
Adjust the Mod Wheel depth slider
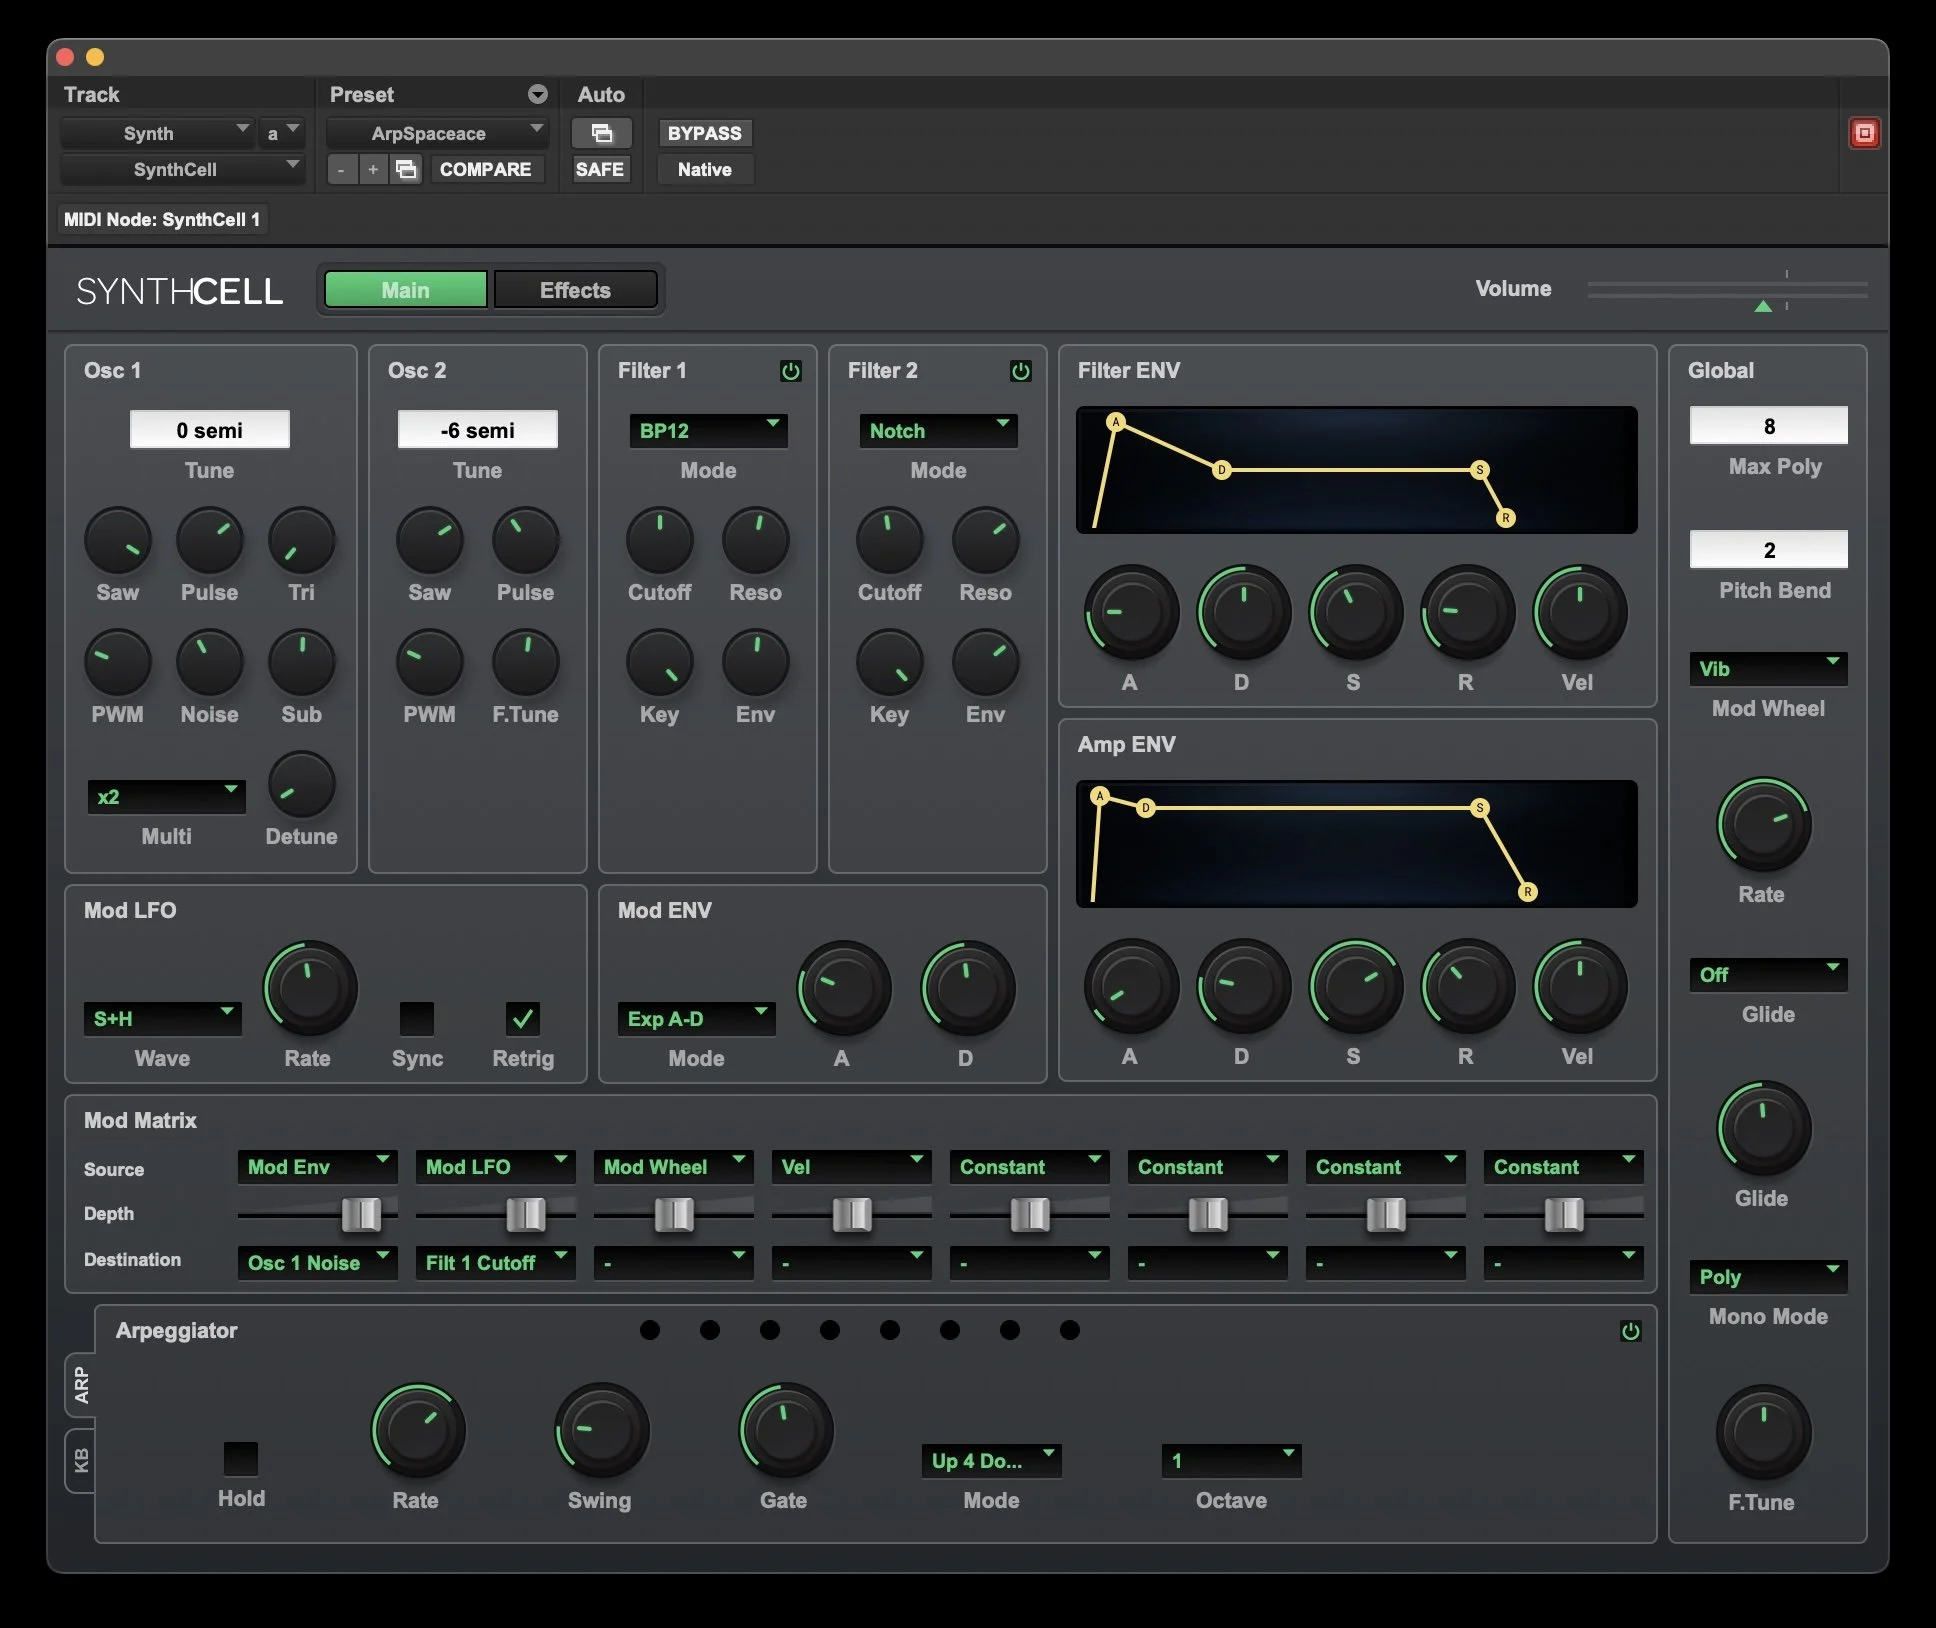(x=675, y=1214)
